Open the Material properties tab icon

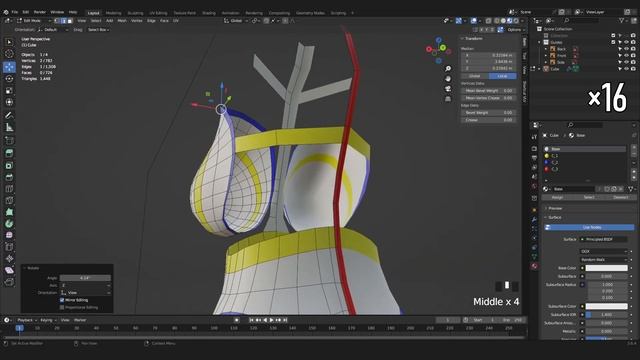pos(534,266)
